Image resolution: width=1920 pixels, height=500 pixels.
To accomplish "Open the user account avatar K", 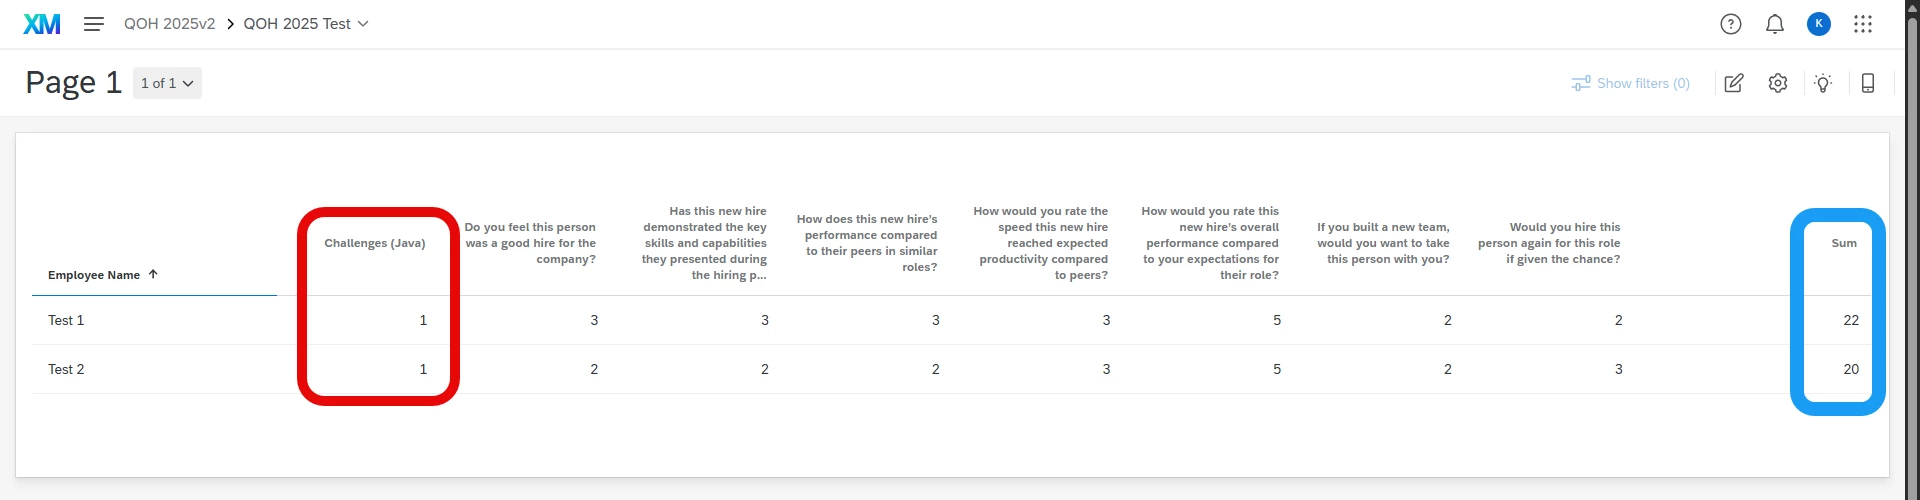I will [x=1819, y=24].
